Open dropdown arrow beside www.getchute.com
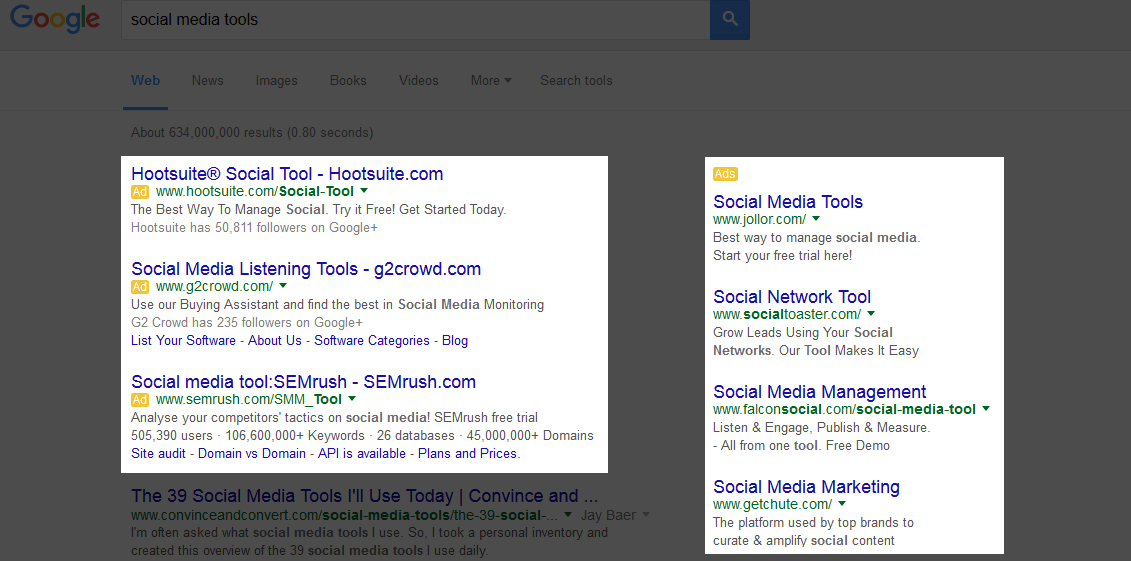The image size is (1131, 561). [x=842, y=504]
